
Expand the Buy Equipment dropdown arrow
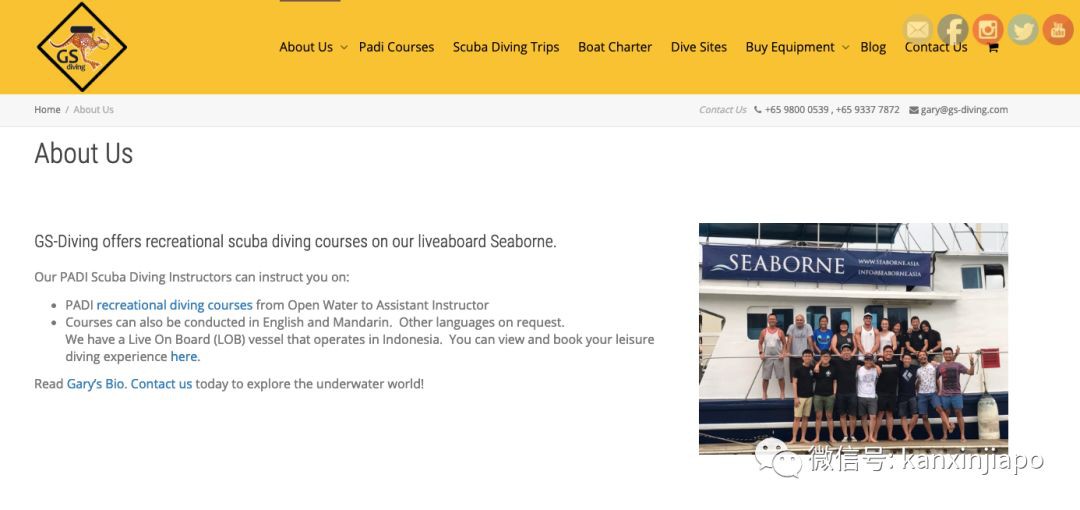[x=845, y=47]
